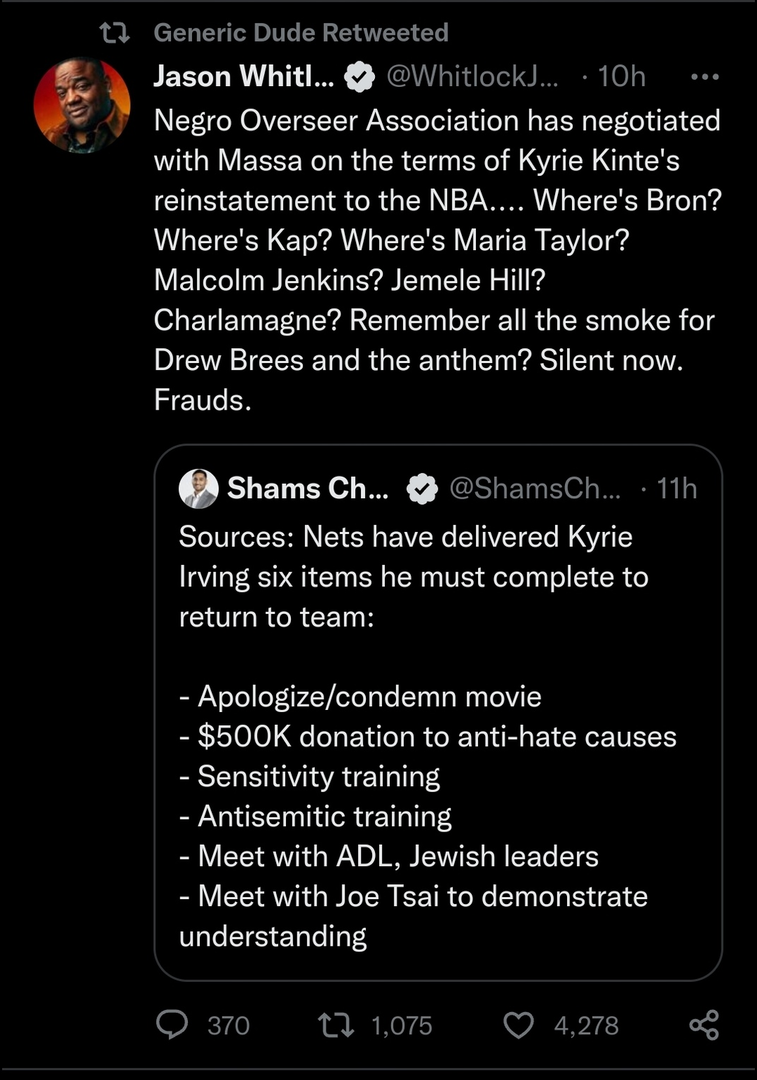Screen dimensions: 757x1080
Task: Open the three-dot more options menu
Action: point(705,76)
